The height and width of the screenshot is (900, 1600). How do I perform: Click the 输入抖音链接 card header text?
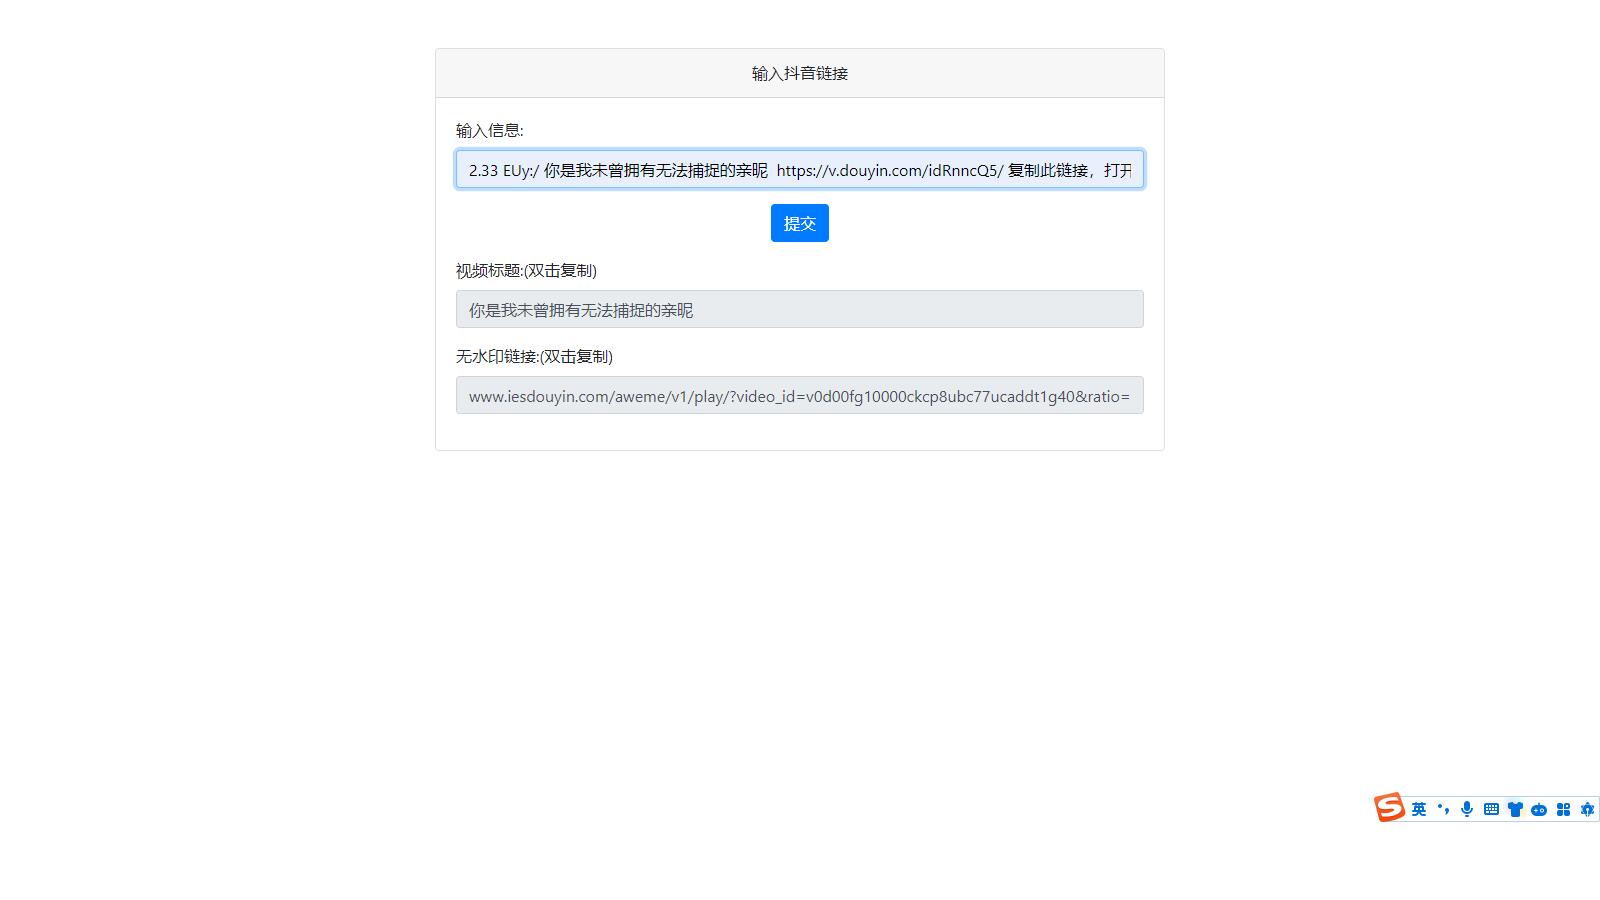click(800, 73)
